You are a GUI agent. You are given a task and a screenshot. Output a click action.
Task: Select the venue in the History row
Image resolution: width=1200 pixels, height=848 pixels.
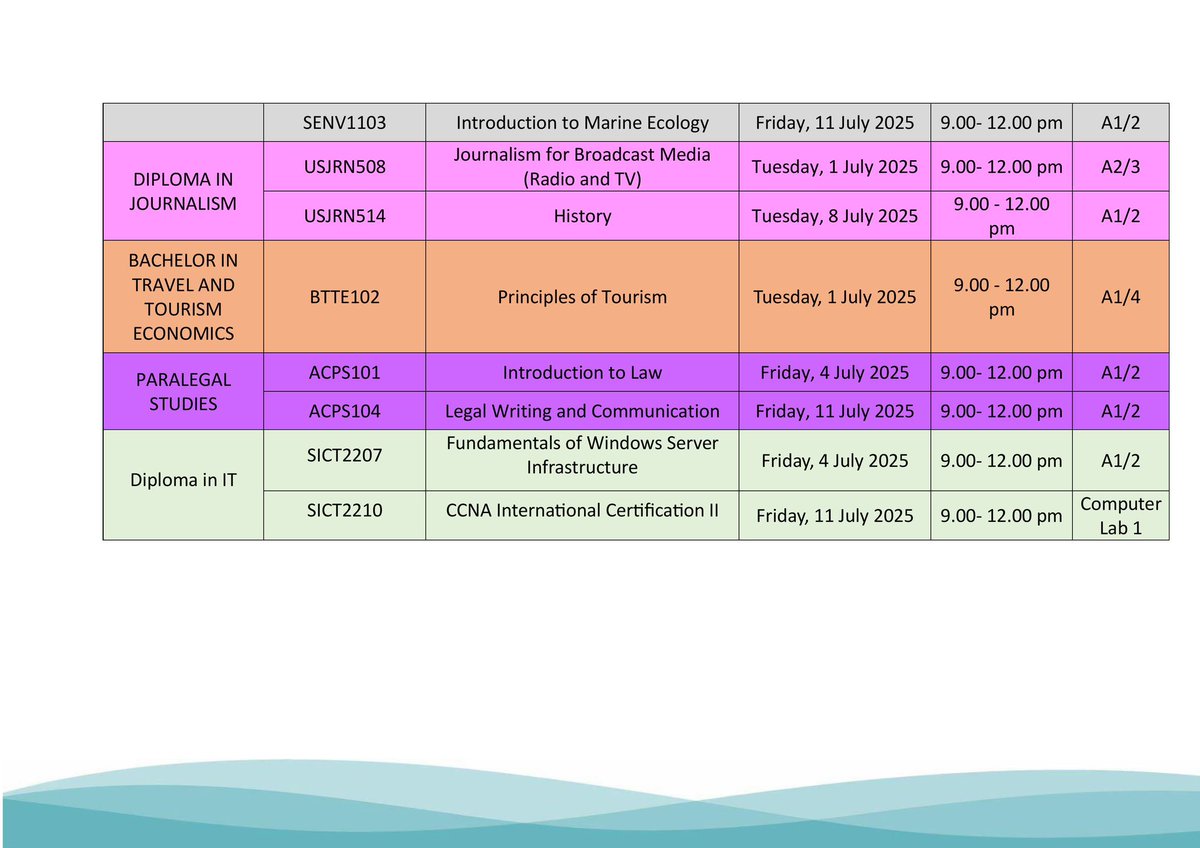point(1120,216)
